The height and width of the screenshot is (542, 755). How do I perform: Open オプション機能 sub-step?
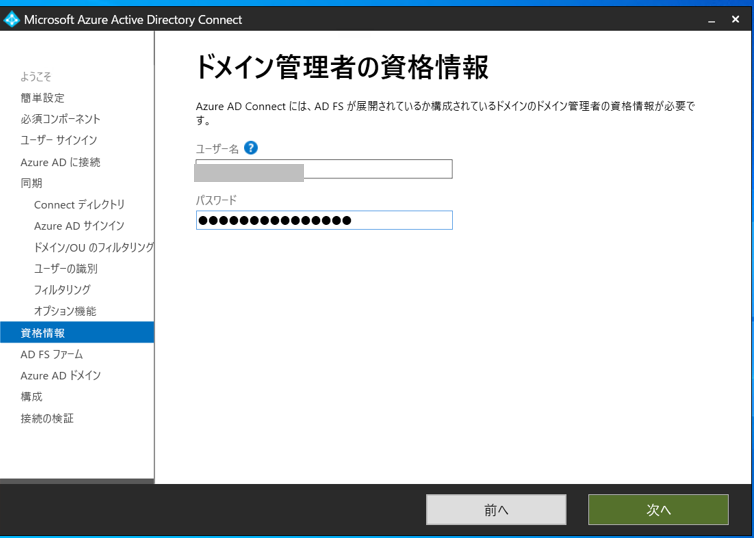[x=65, y=311]
